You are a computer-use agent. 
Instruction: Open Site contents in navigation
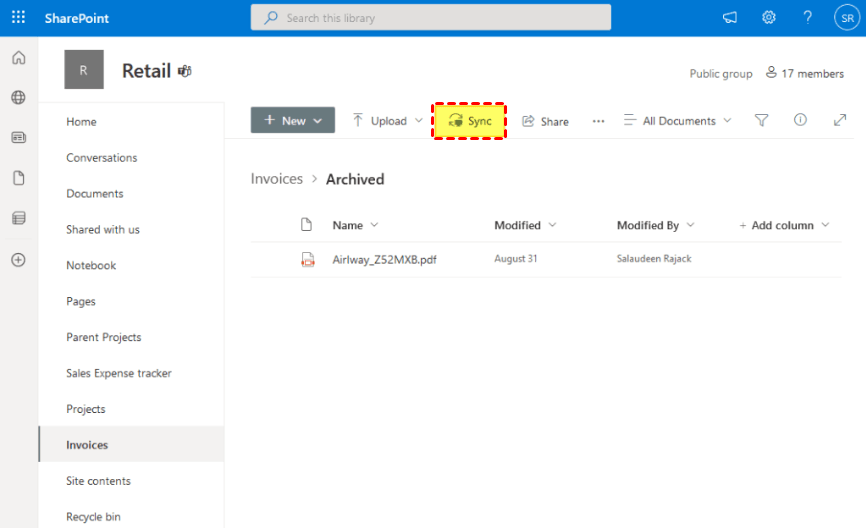click(98, 481)
